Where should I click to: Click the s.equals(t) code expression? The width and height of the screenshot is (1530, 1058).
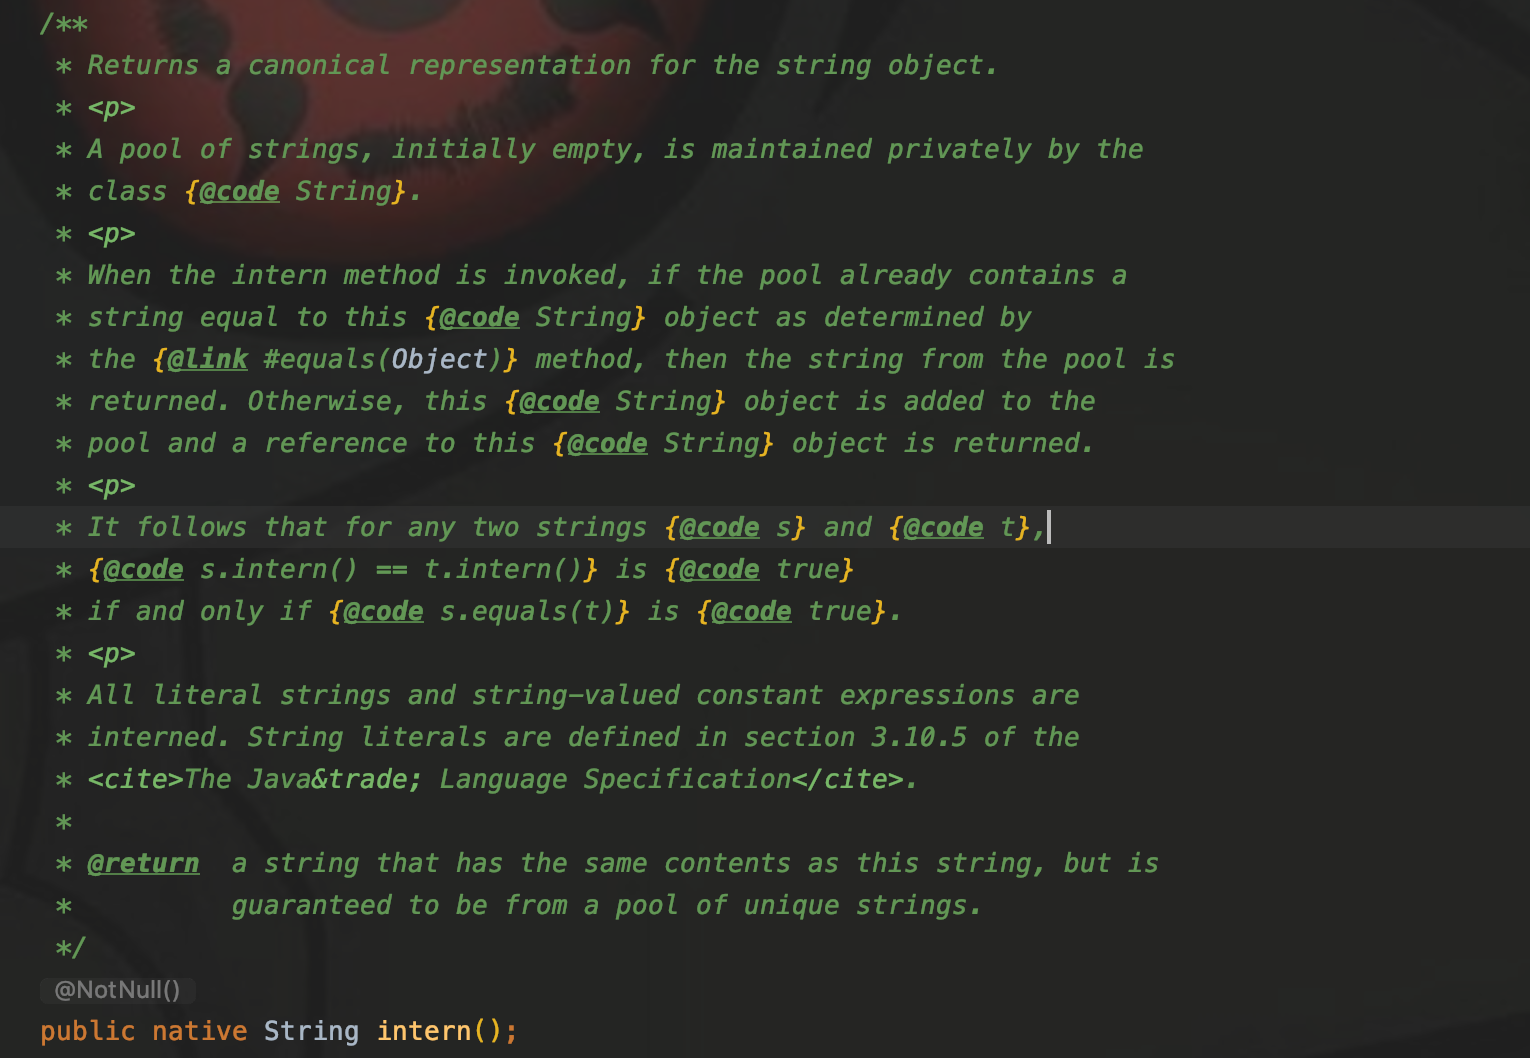click(x=527, y=611)
